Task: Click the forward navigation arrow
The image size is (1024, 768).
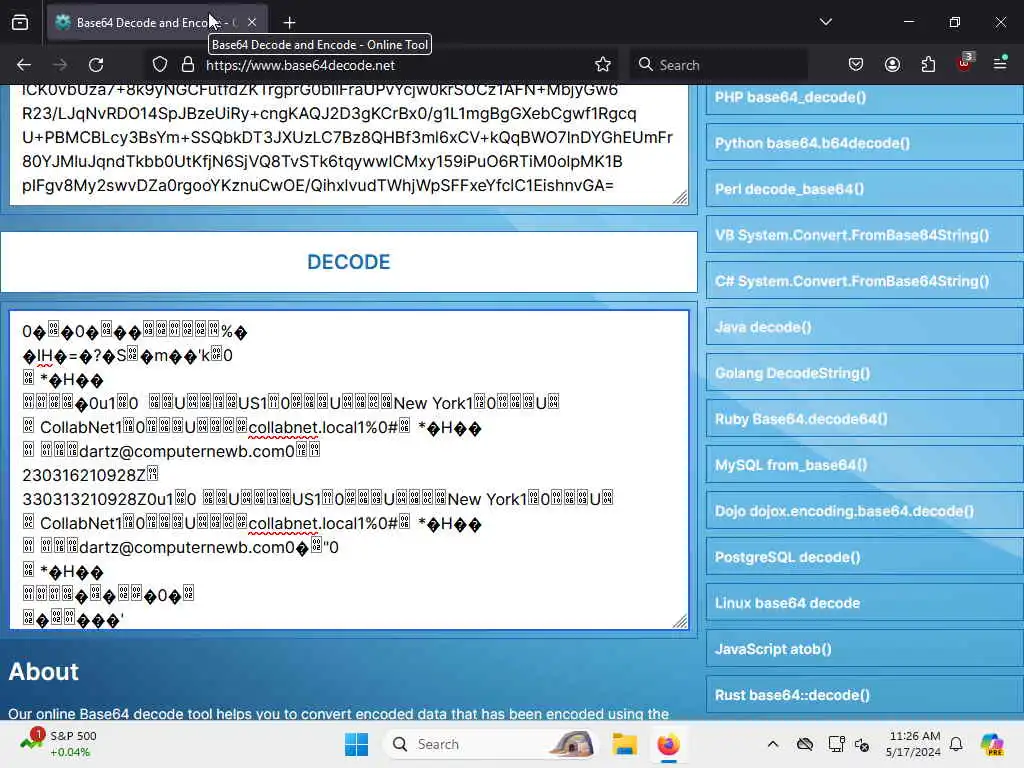Action: (x=60, y=65)
